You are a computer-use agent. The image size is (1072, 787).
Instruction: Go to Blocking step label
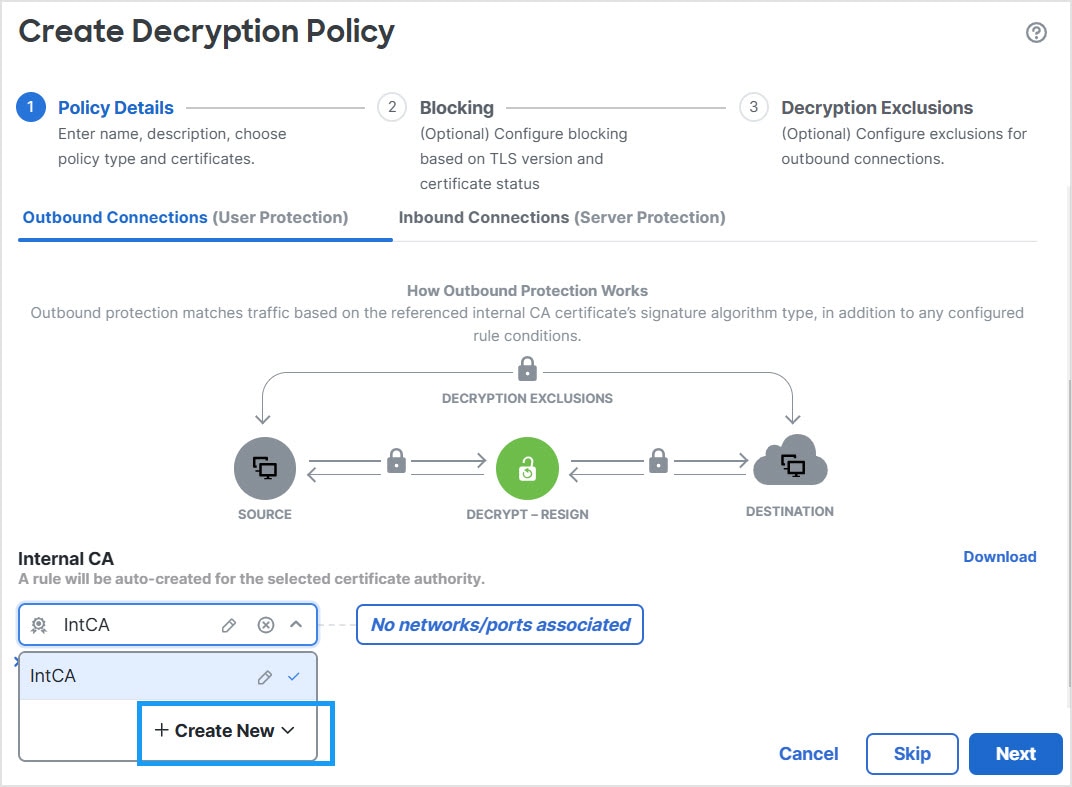[x=457, y=108]
